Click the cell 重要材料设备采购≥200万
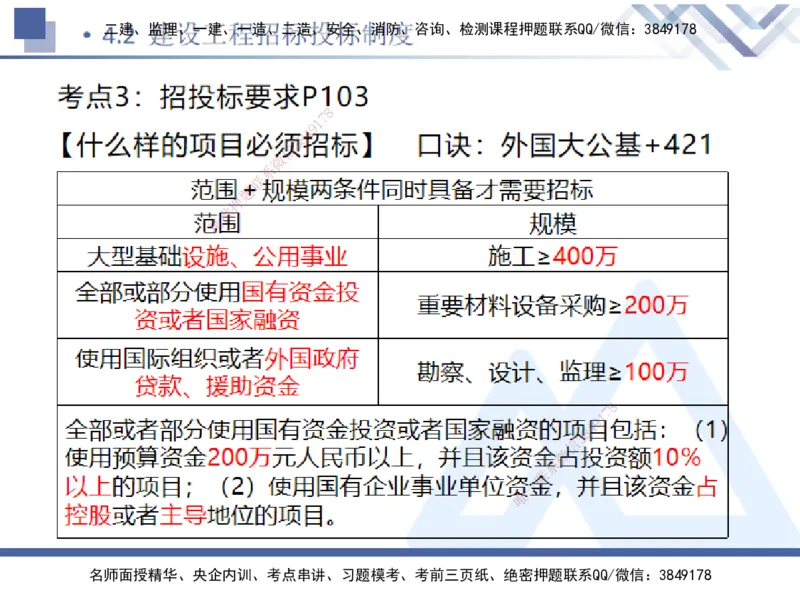Screen dimensions: 800x600 [x=552, y=305]
